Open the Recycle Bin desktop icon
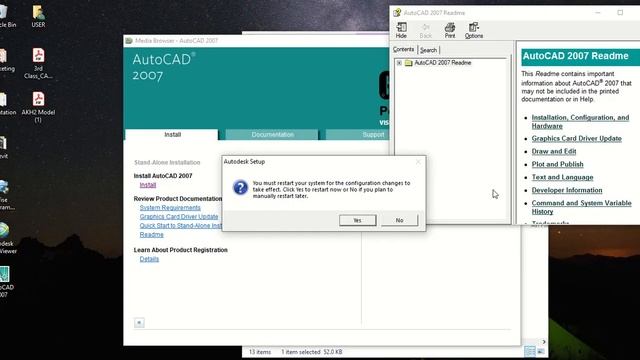The height and width of the screenshot is (360, 640). coord(6,16)
